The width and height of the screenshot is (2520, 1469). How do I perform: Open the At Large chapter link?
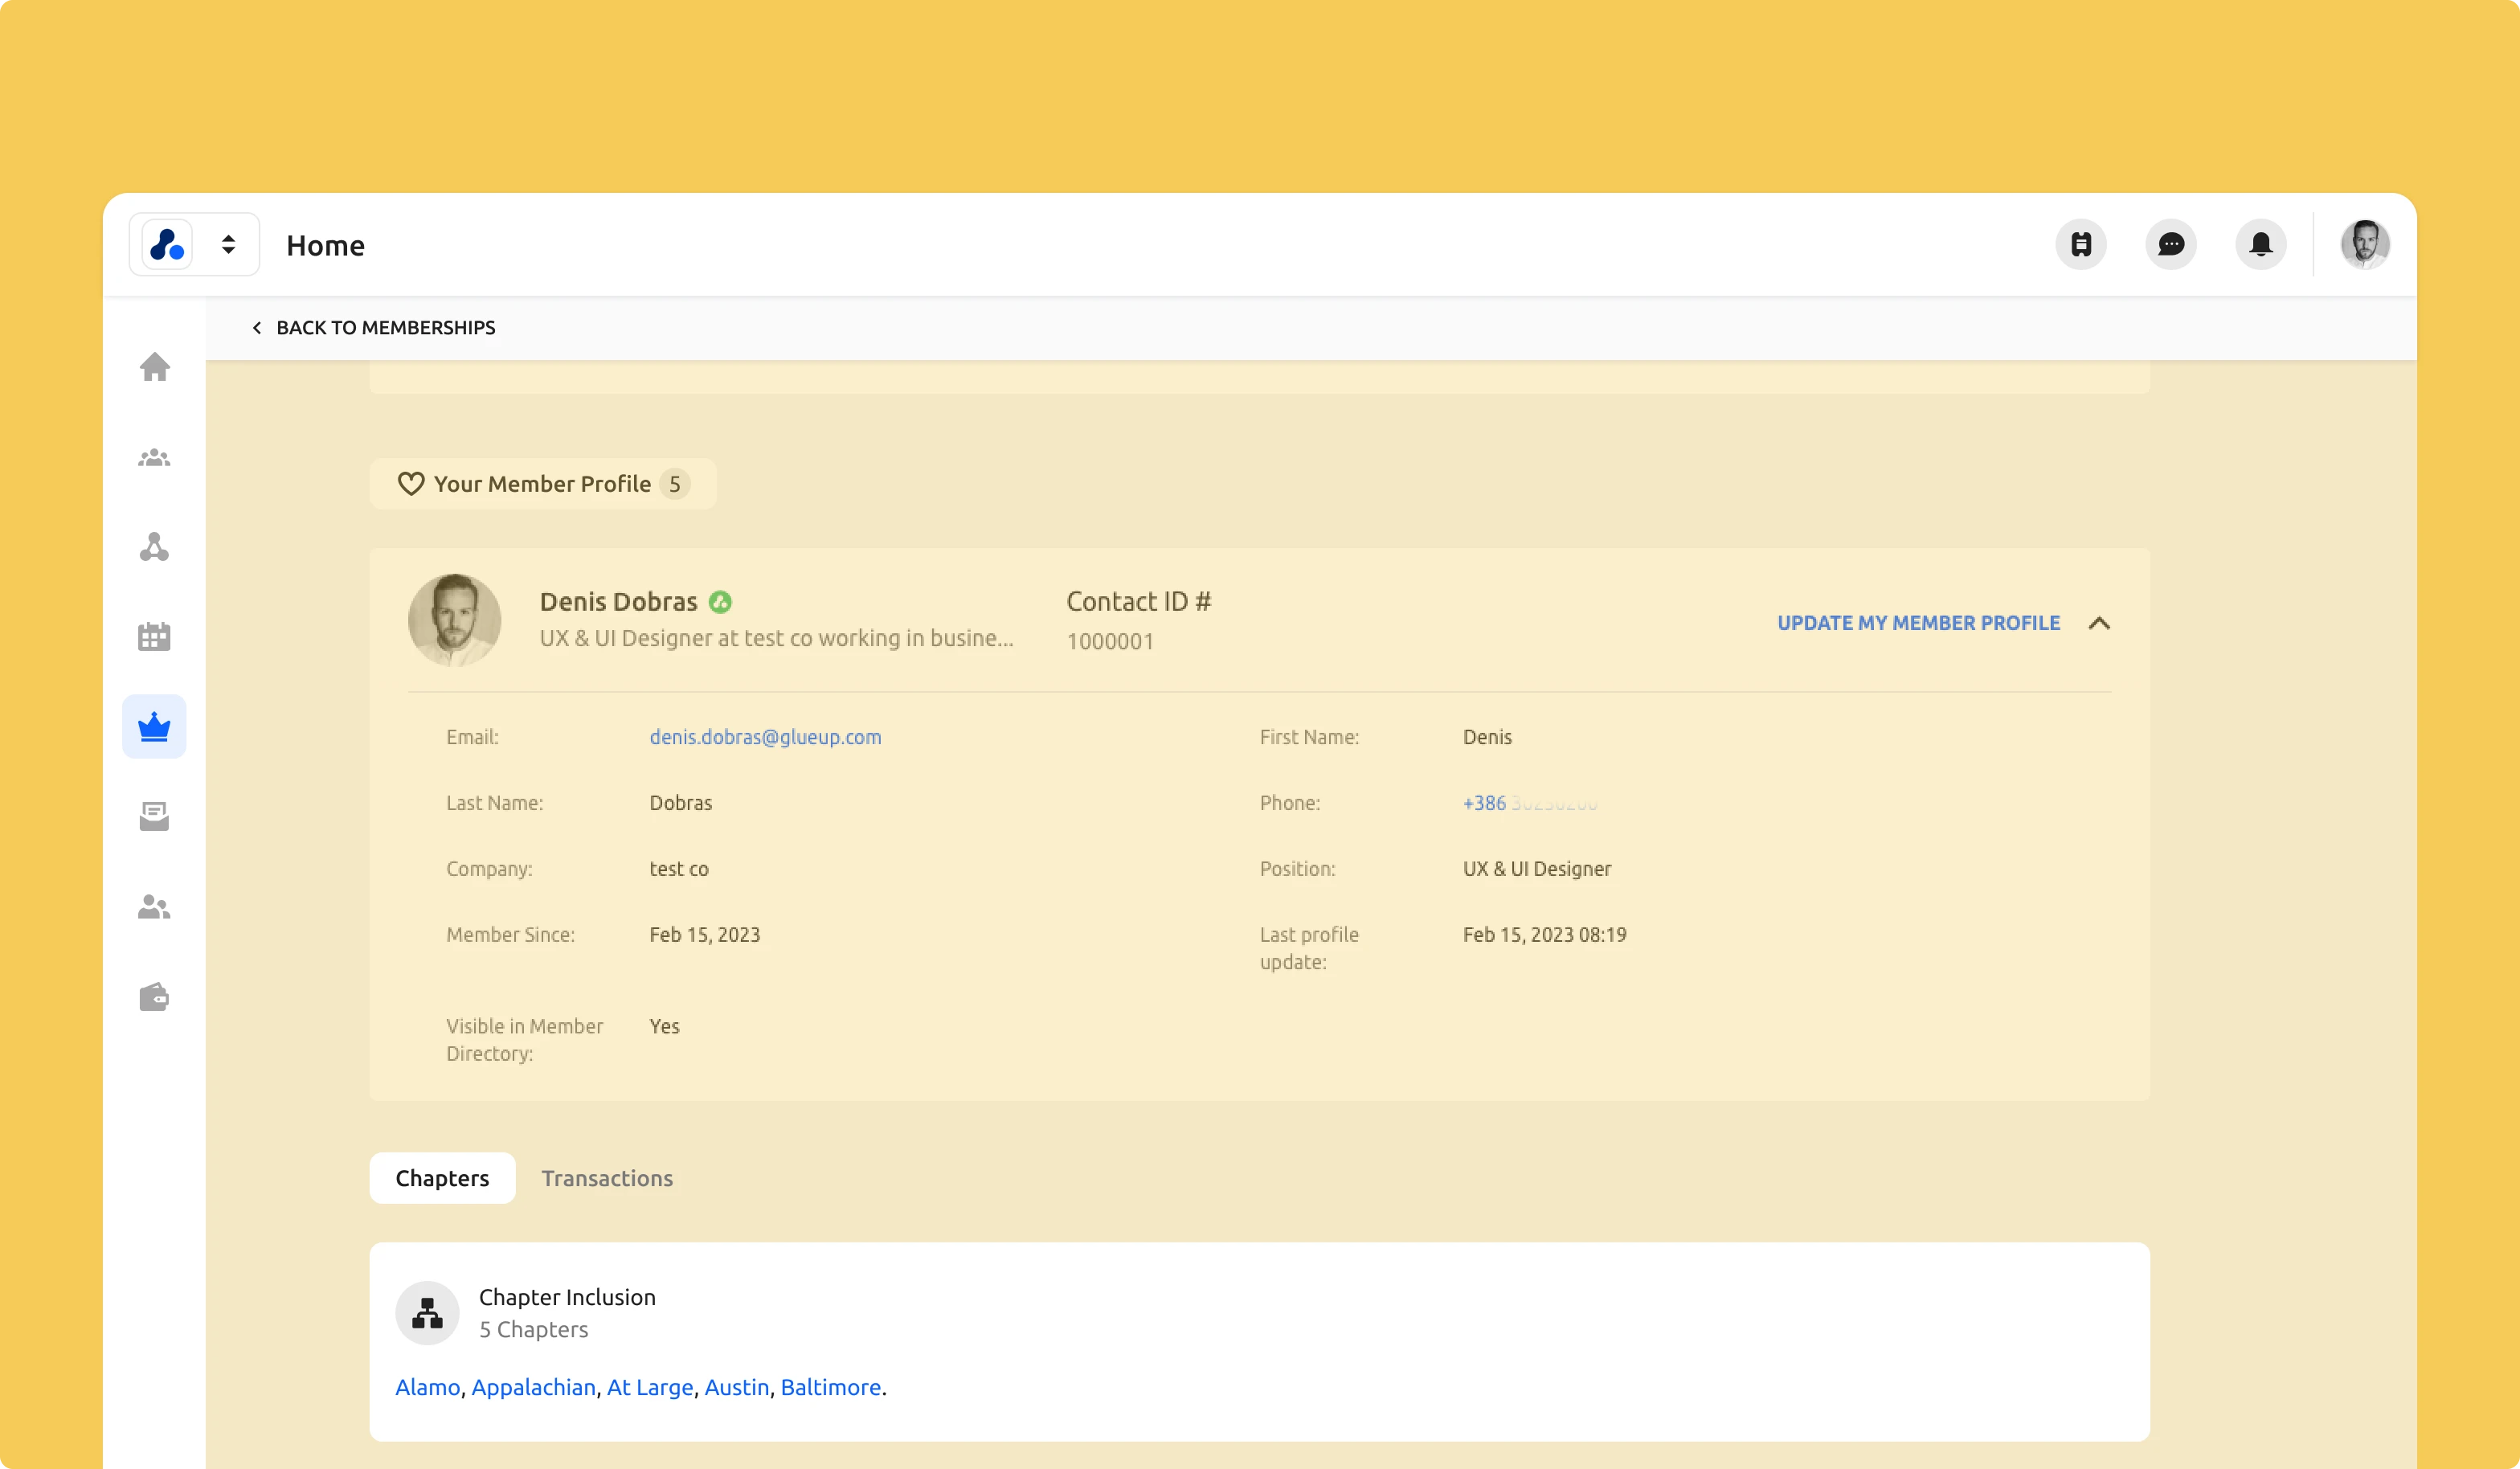(x=650, y=1387)
